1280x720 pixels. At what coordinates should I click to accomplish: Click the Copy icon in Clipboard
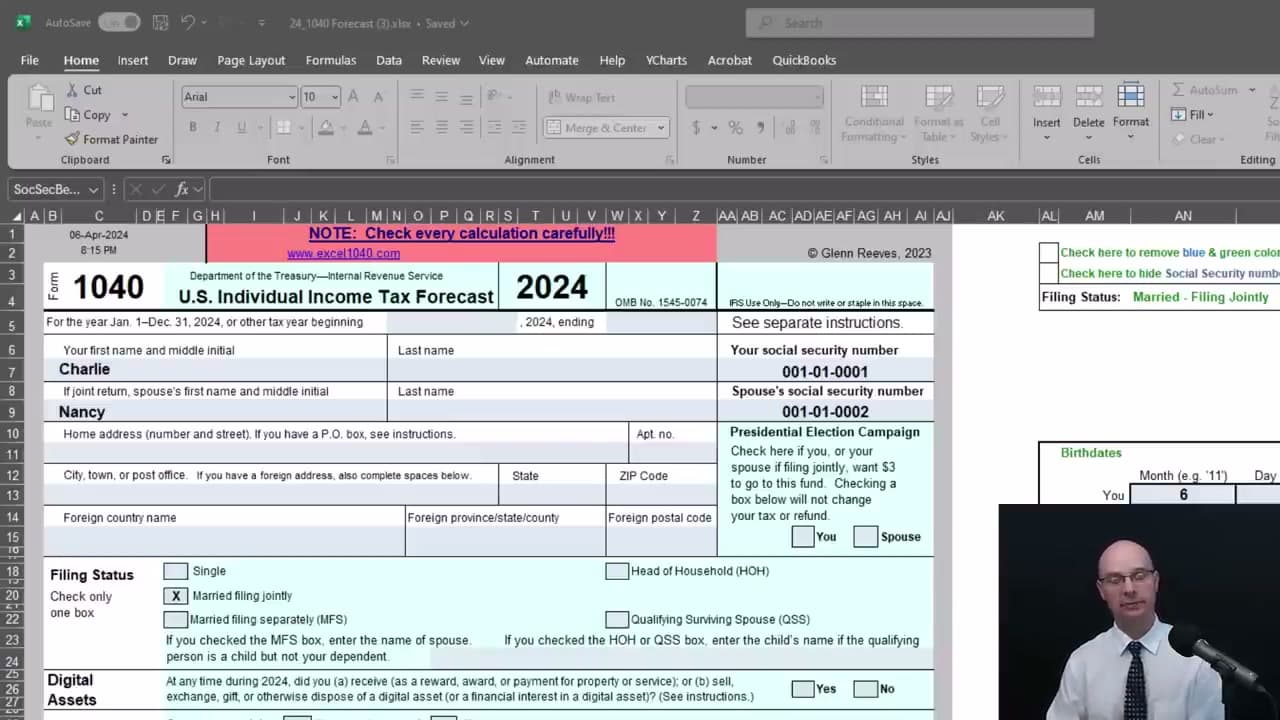[x=72, y=115]
